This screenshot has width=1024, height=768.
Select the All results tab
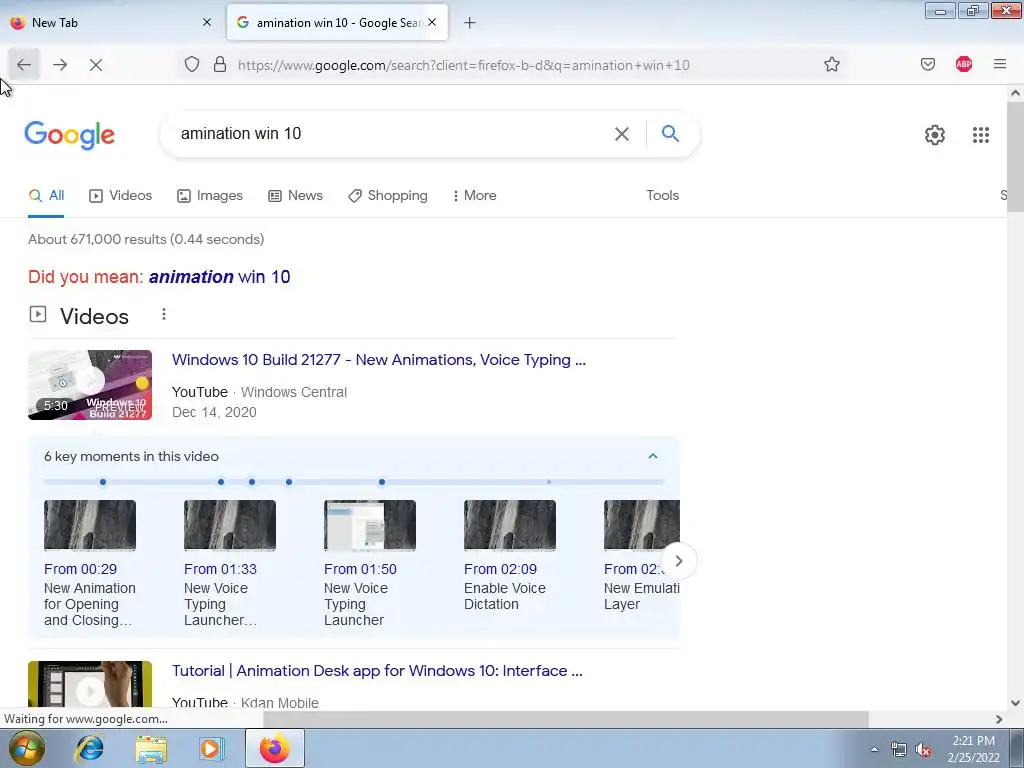46,195
